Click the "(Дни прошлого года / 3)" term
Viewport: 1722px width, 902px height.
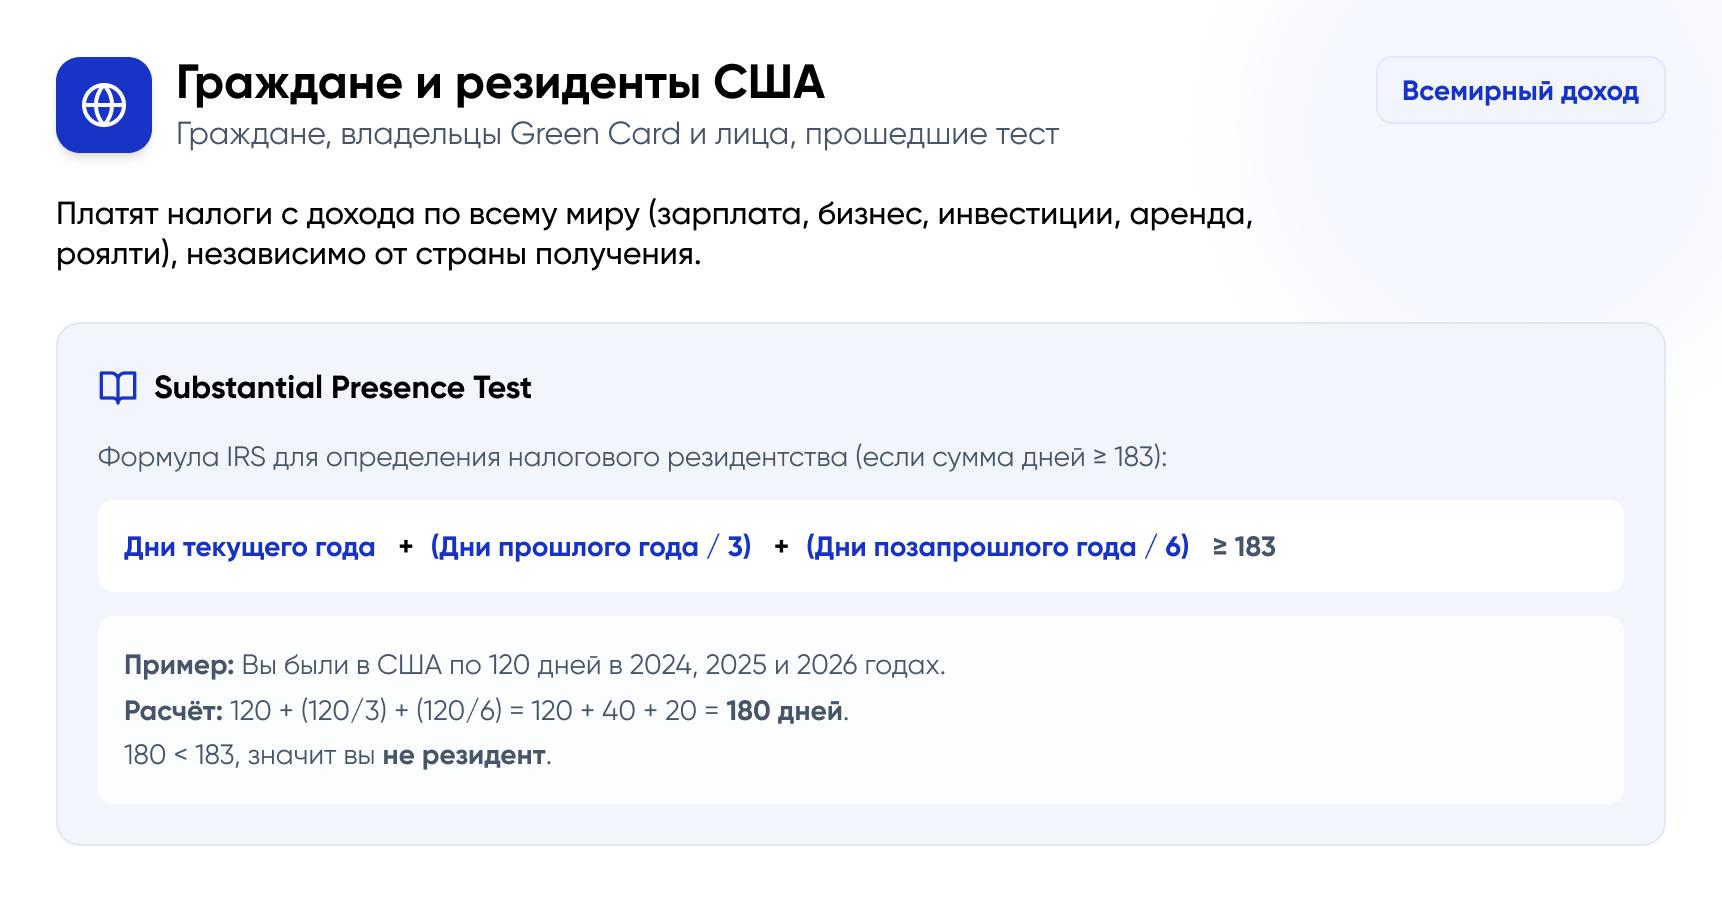pos(591,547)
